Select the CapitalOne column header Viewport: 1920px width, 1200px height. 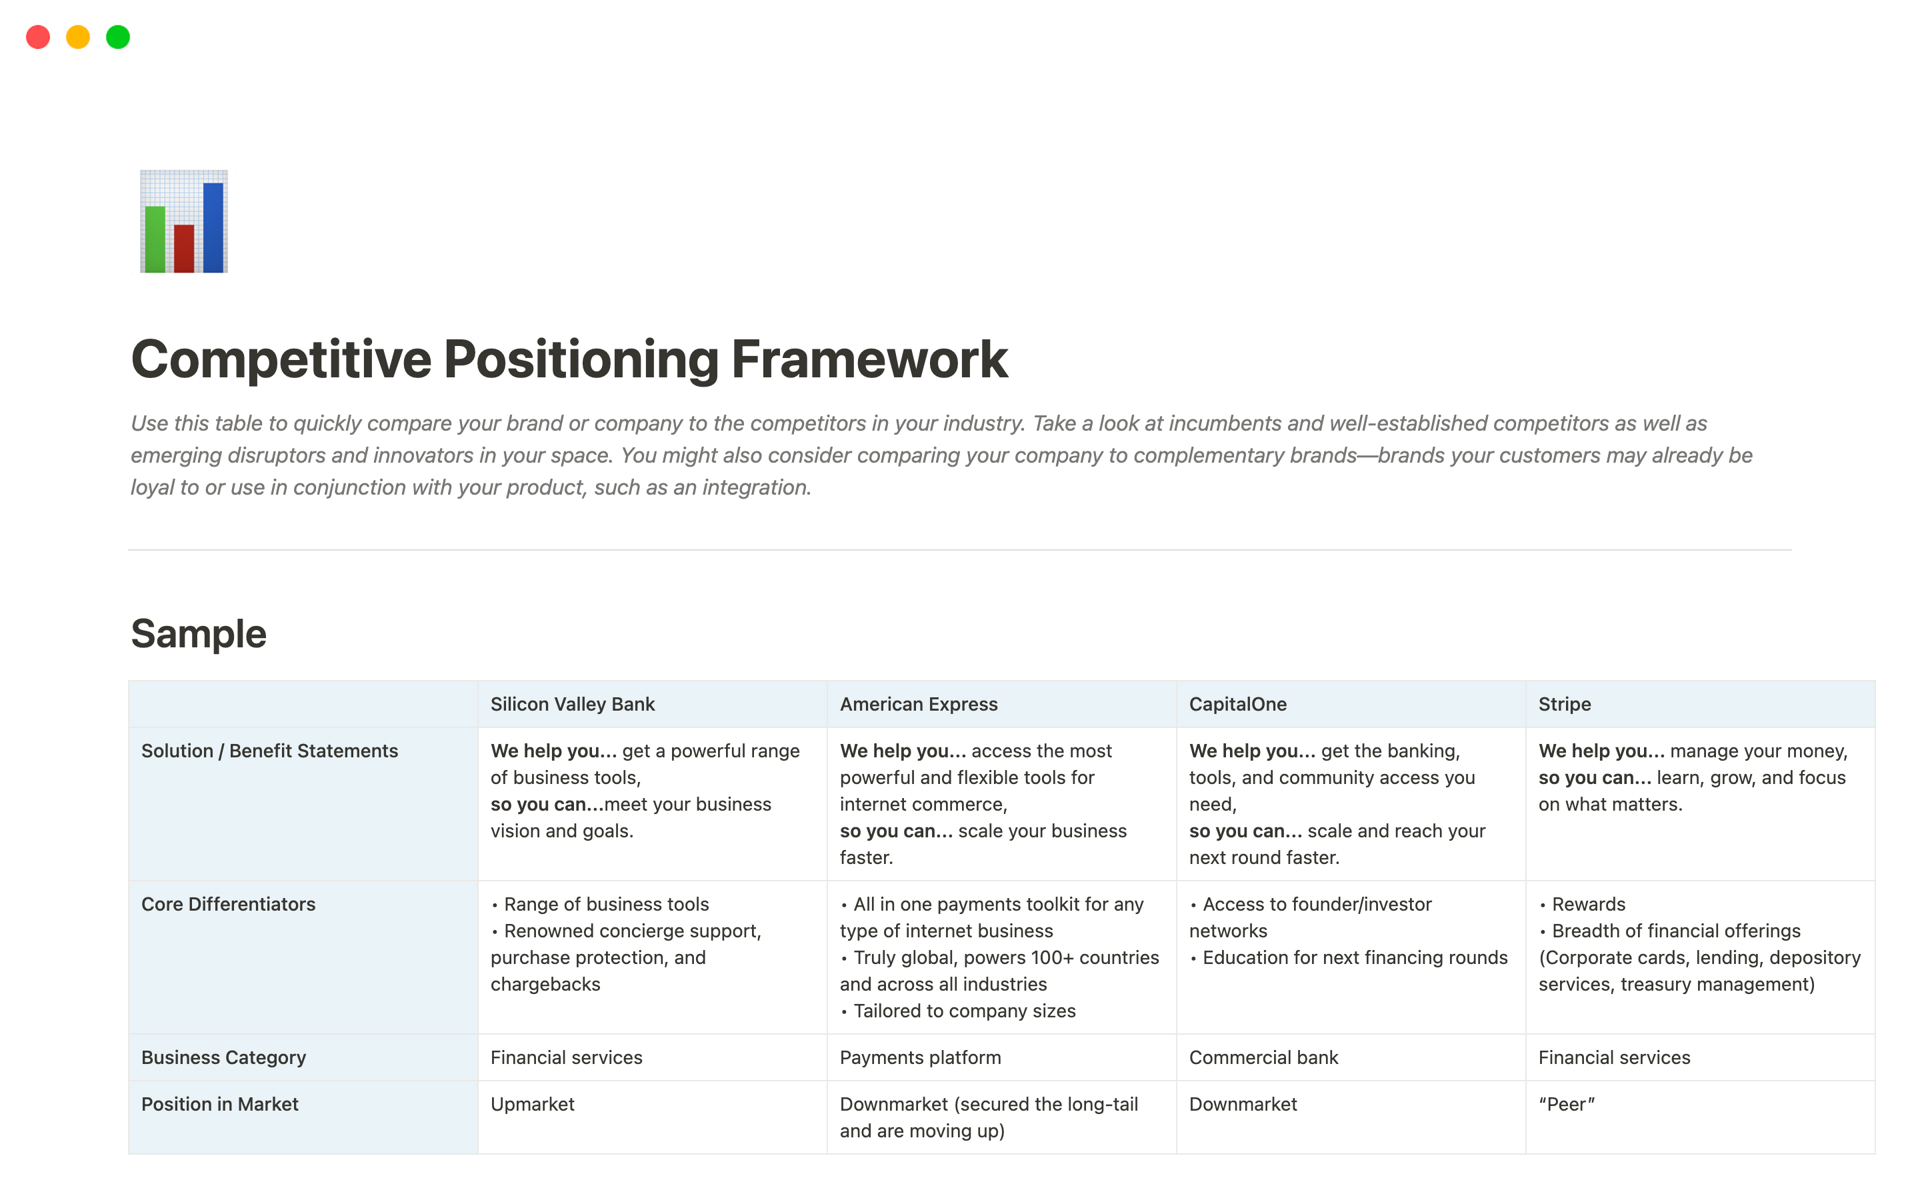[1237, 704]
